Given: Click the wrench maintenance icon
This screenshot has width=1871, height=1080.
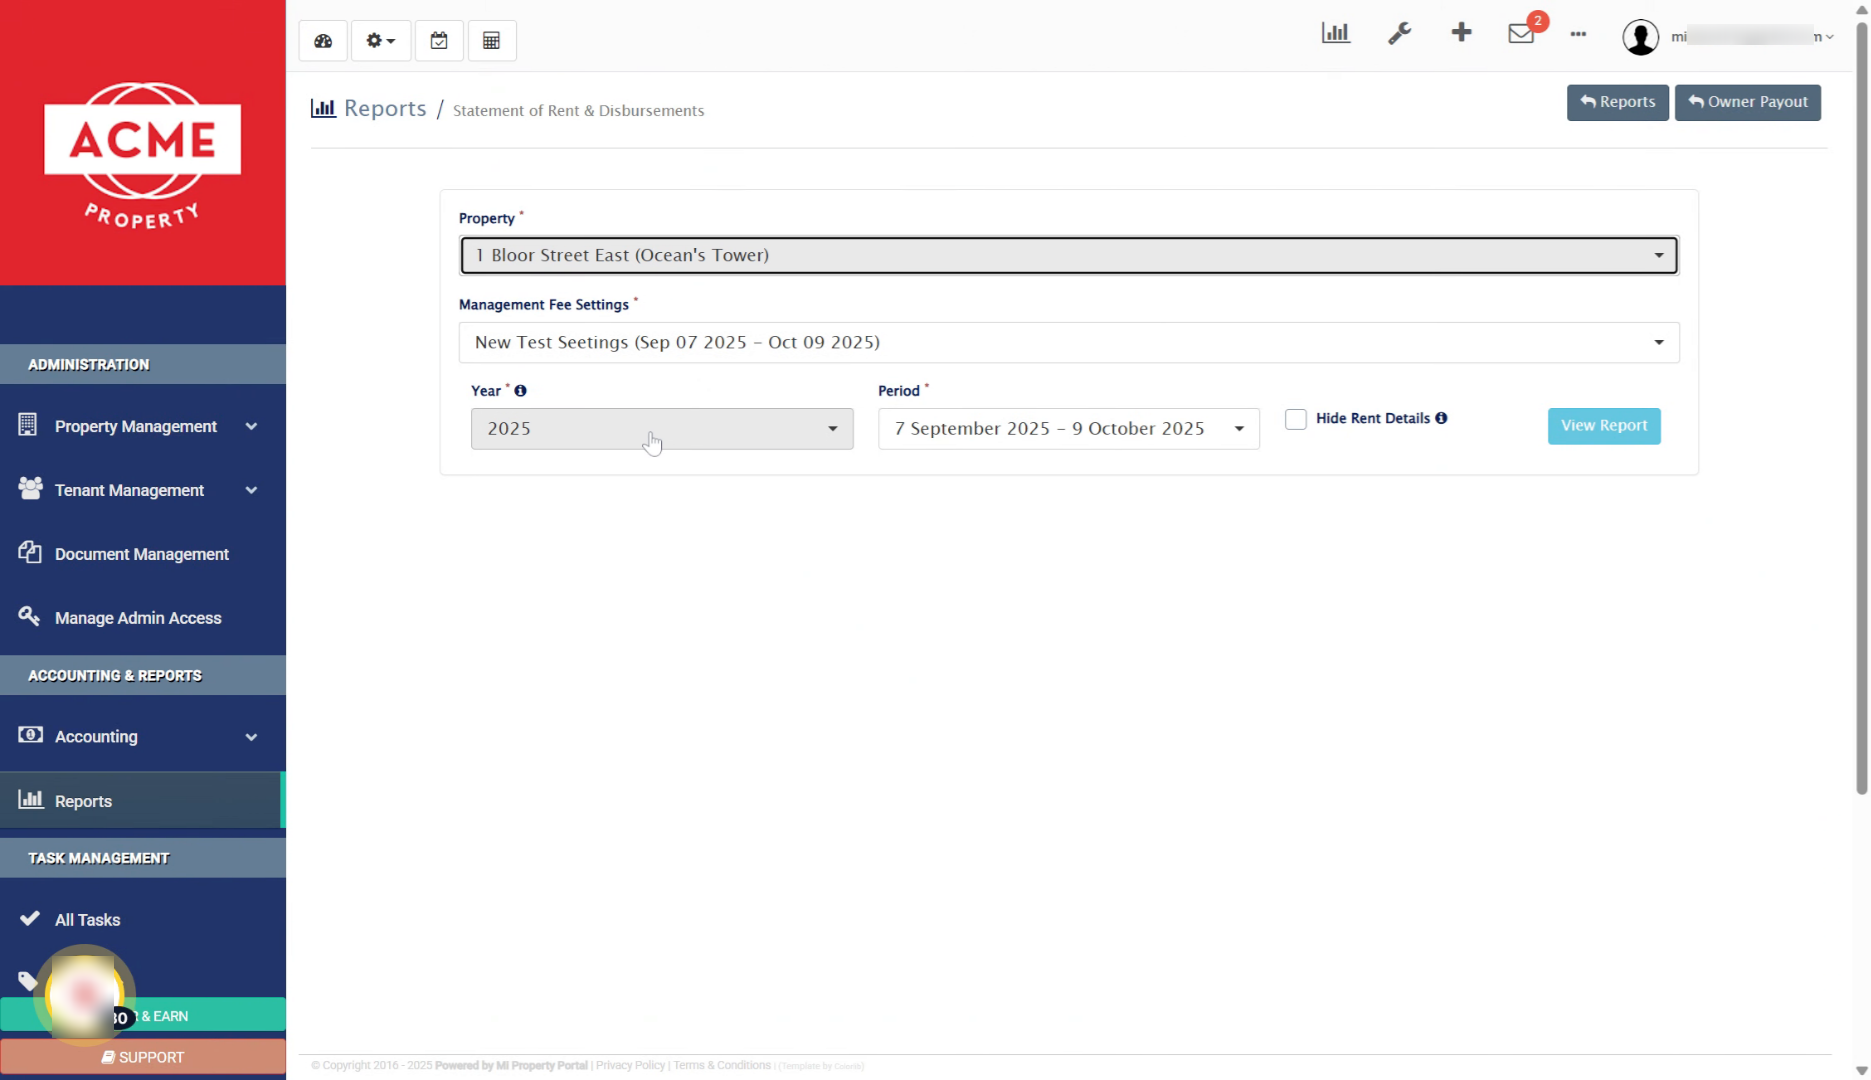Looking at the screenshot, I should tap(1399, 33).
